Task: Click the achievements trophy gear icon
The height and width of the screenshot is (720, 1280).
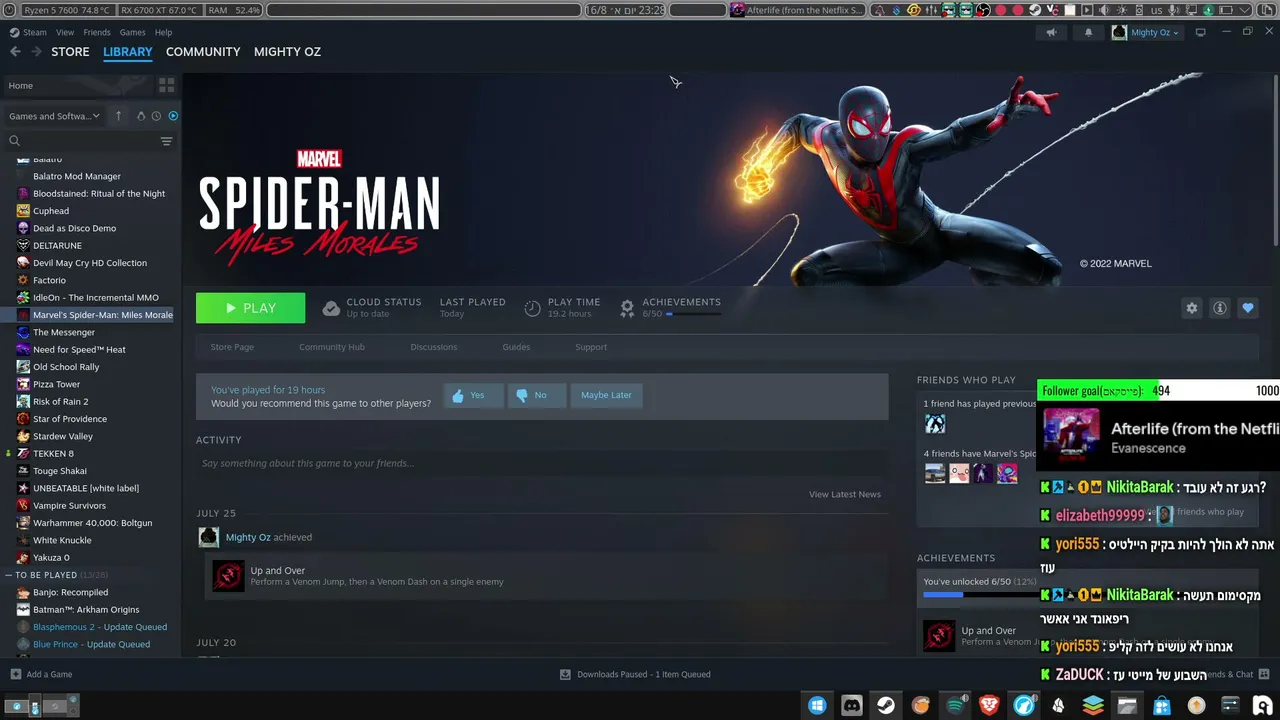Action: click(627, 308)
